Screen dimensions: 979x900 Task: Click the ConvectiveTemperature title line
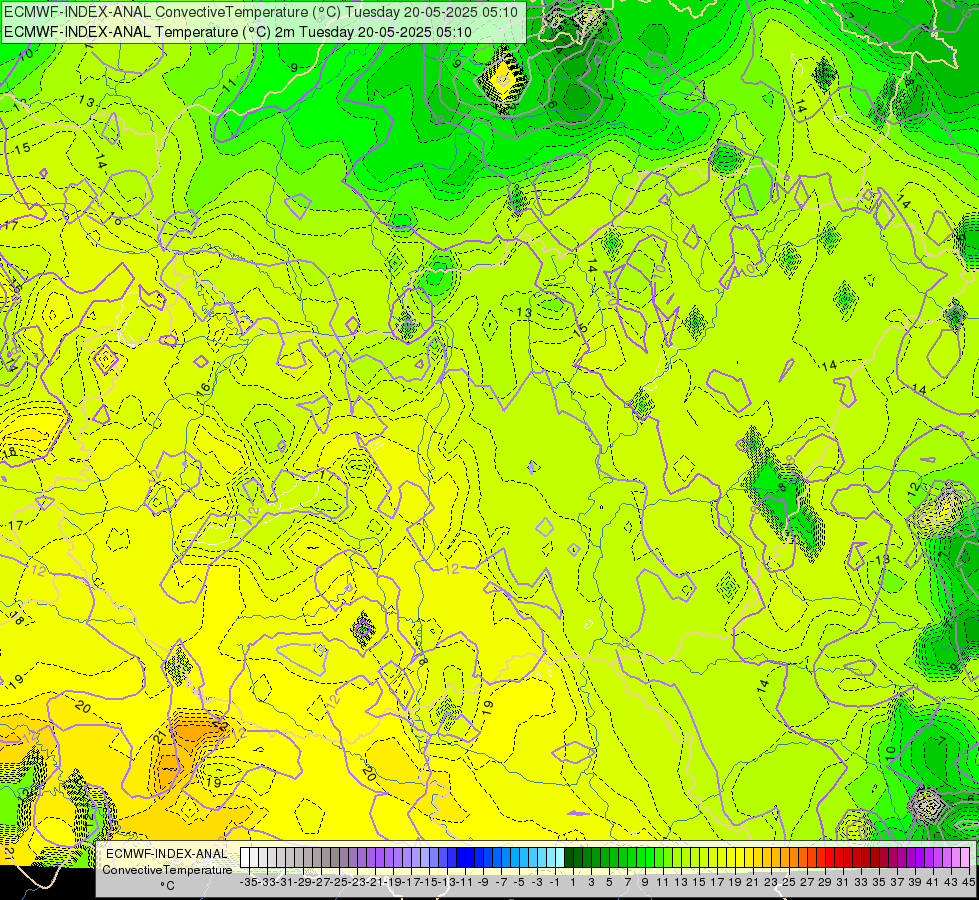coord(261,12)
